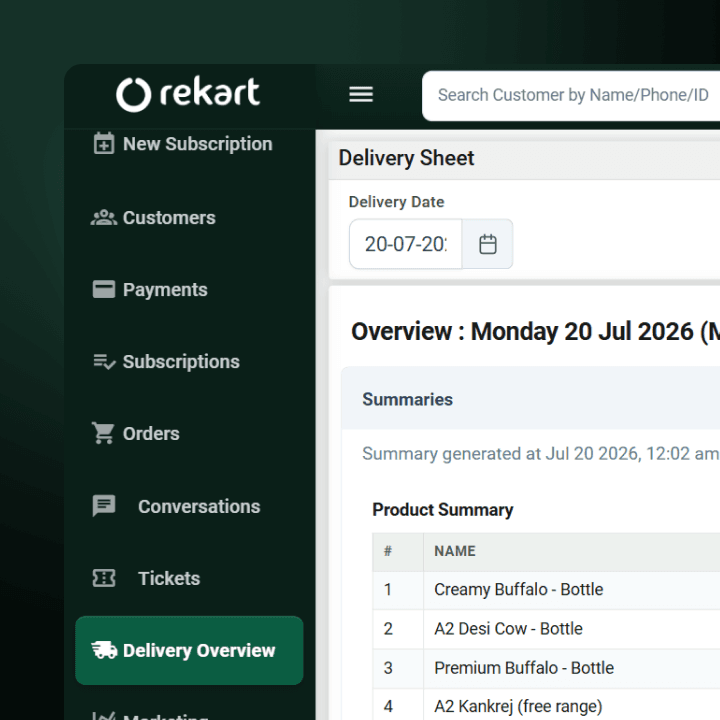Click the Delivery Sheet heading

pos(406,158)
